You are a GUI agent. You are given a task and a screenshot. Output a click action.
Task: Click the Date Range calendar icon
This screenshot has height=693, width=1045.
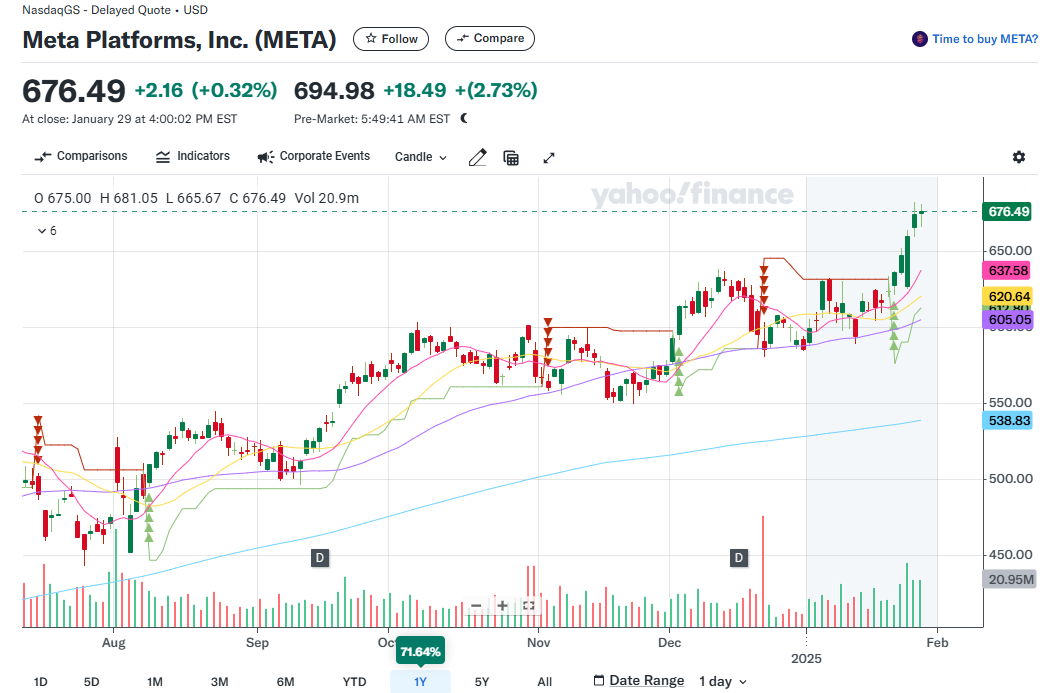click(x=598, y=680)
